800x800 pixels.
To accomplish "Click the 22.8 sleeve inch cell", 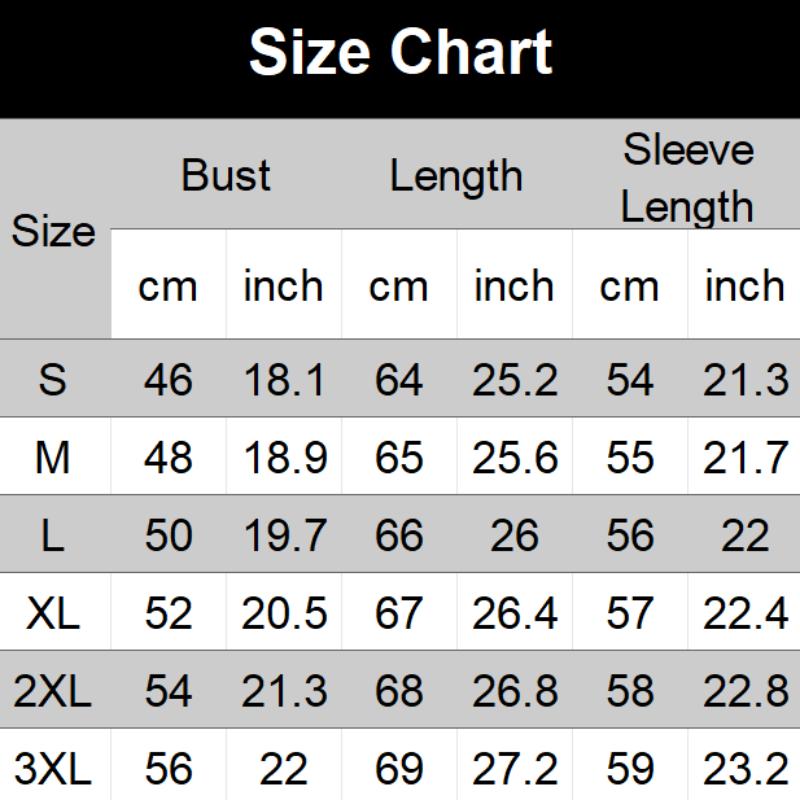I will pyautogui.click(x=745, y=691).
